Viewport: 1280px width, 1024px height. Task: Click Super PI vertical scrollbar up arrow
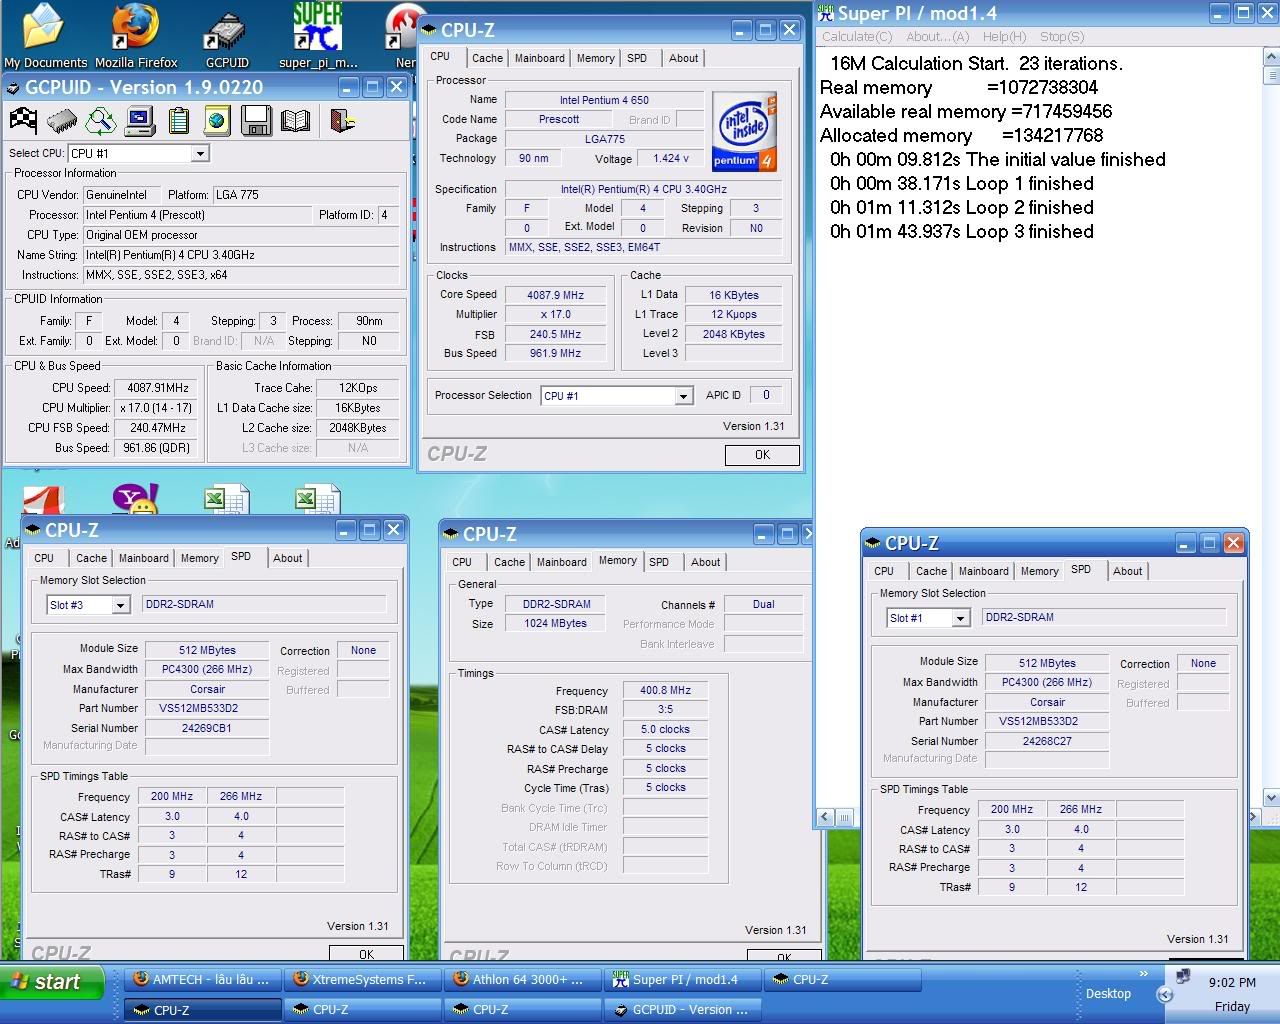[x=1271, y=55]
